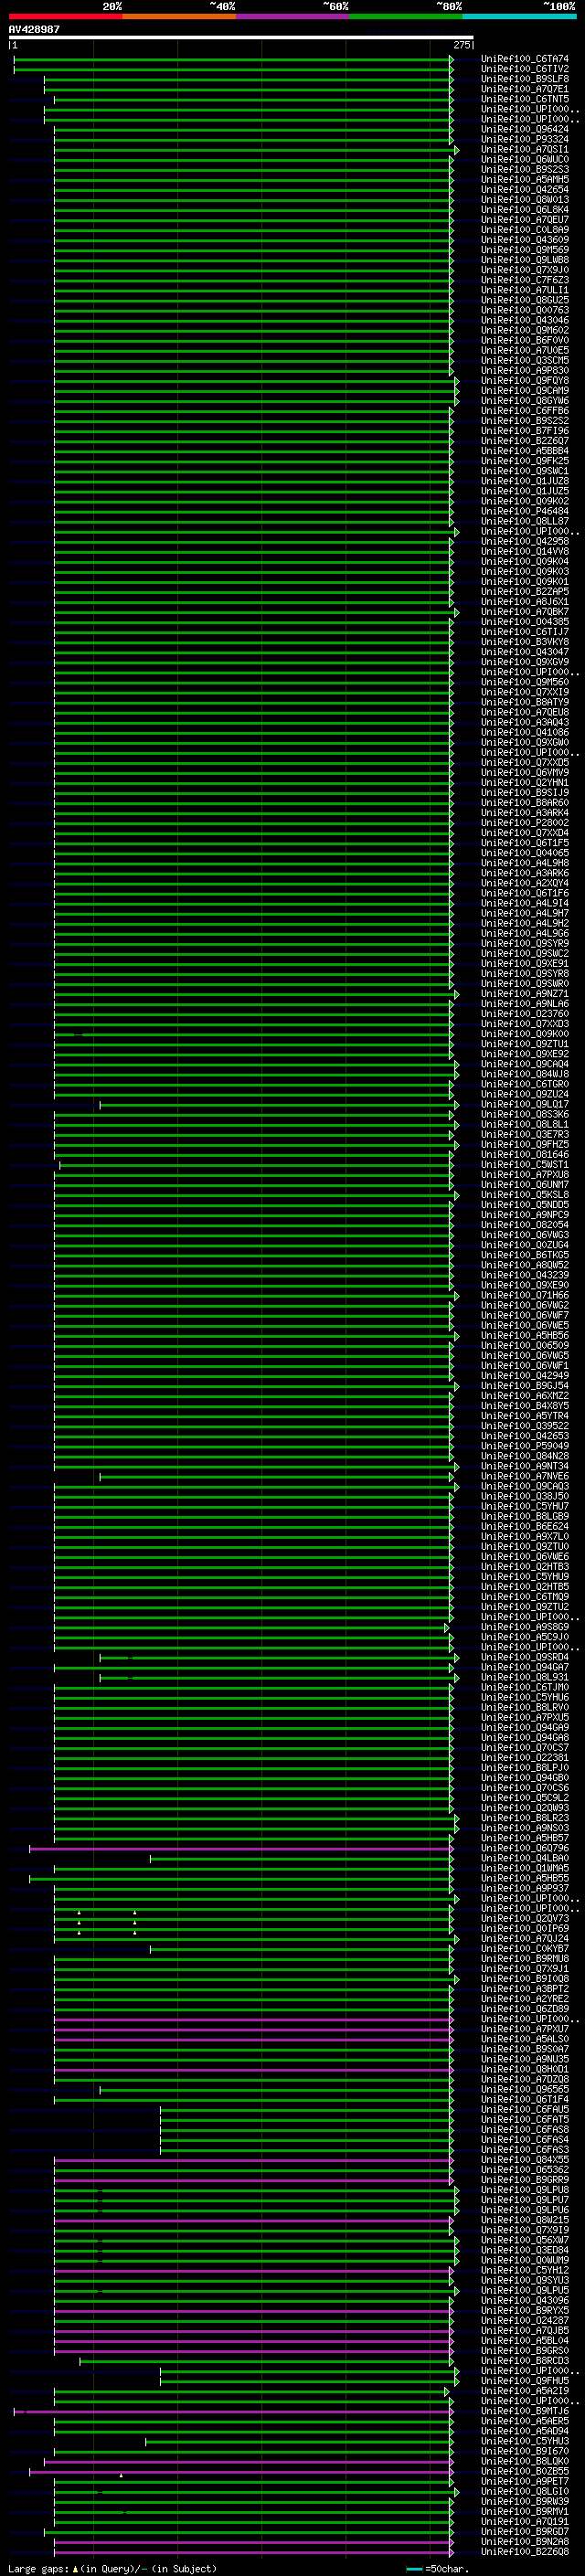Select the UniRef100_Q9LQ17 entry
Image resolution: width=585 pixels, height=2576 pixels.
pyautogui.click(x=525, y=1104)
